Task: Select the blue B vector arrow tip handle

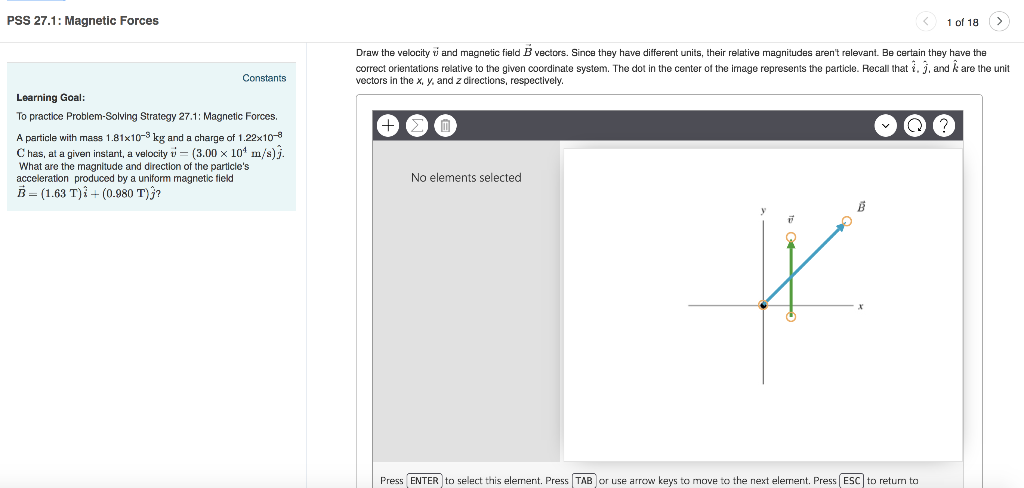Action: pyautogui.click(x=847, y=222)
